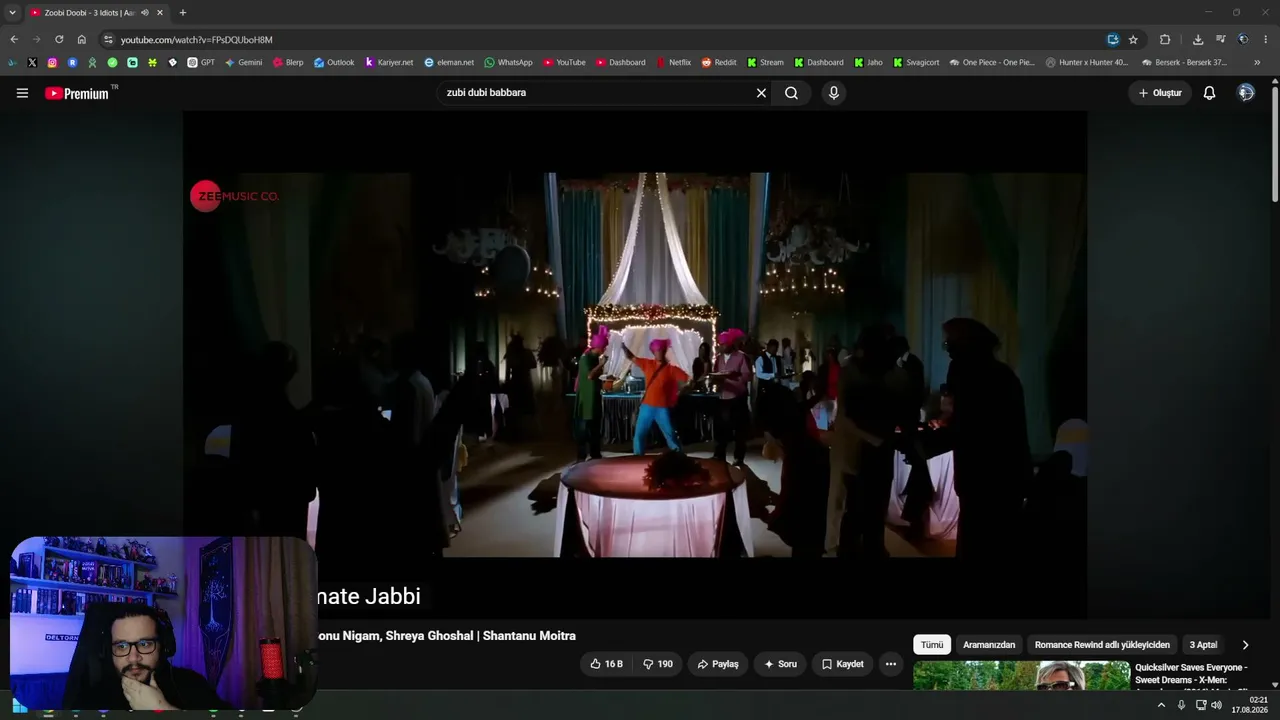Click the Zee Music Co. channel watermark
This screenshot has height=720, width=1280.
coord(235,196)
